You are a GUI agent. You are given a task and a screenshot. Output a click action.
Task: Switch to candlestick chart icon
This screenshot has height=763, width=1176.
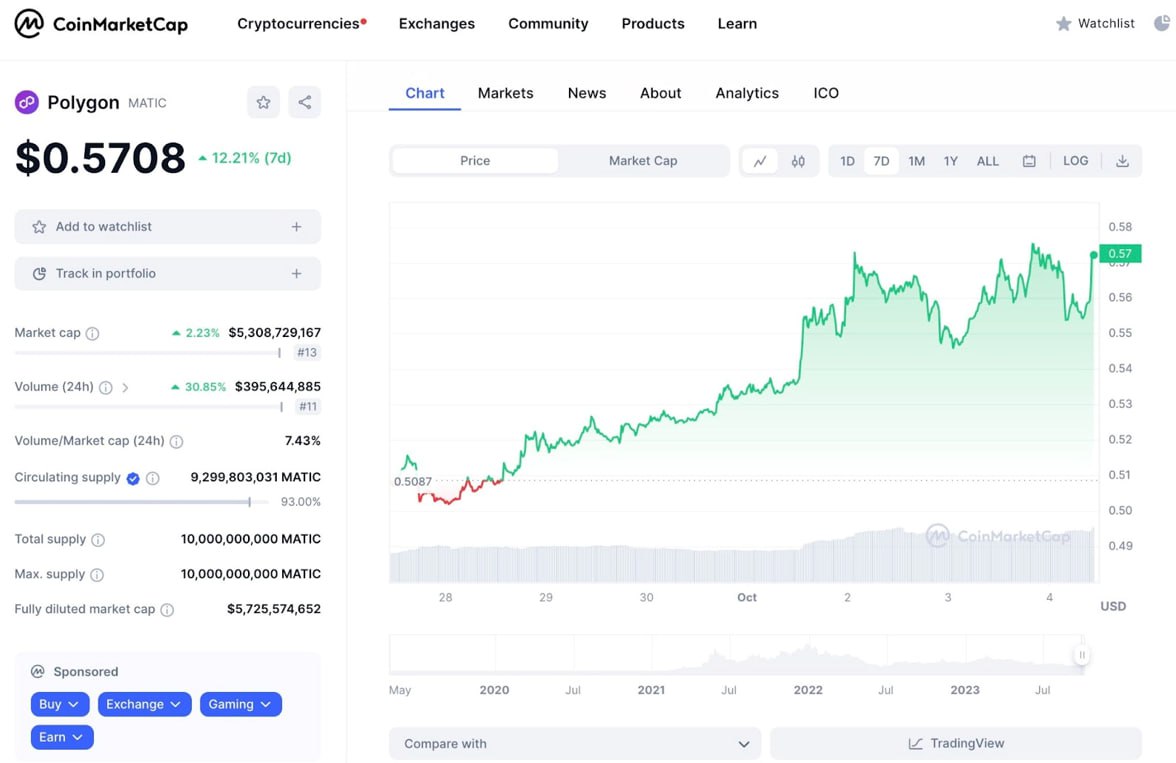point(798,161)
